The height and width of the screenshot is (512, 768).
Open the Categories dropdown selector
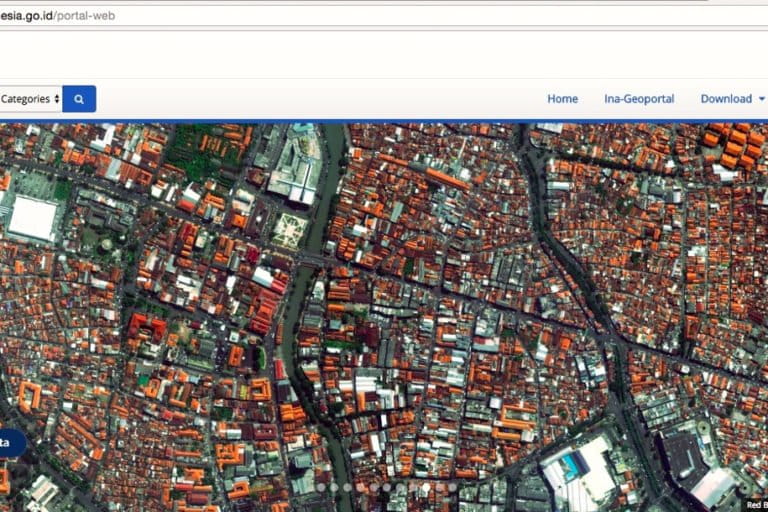pyautogui.click(x=30, y=99)
